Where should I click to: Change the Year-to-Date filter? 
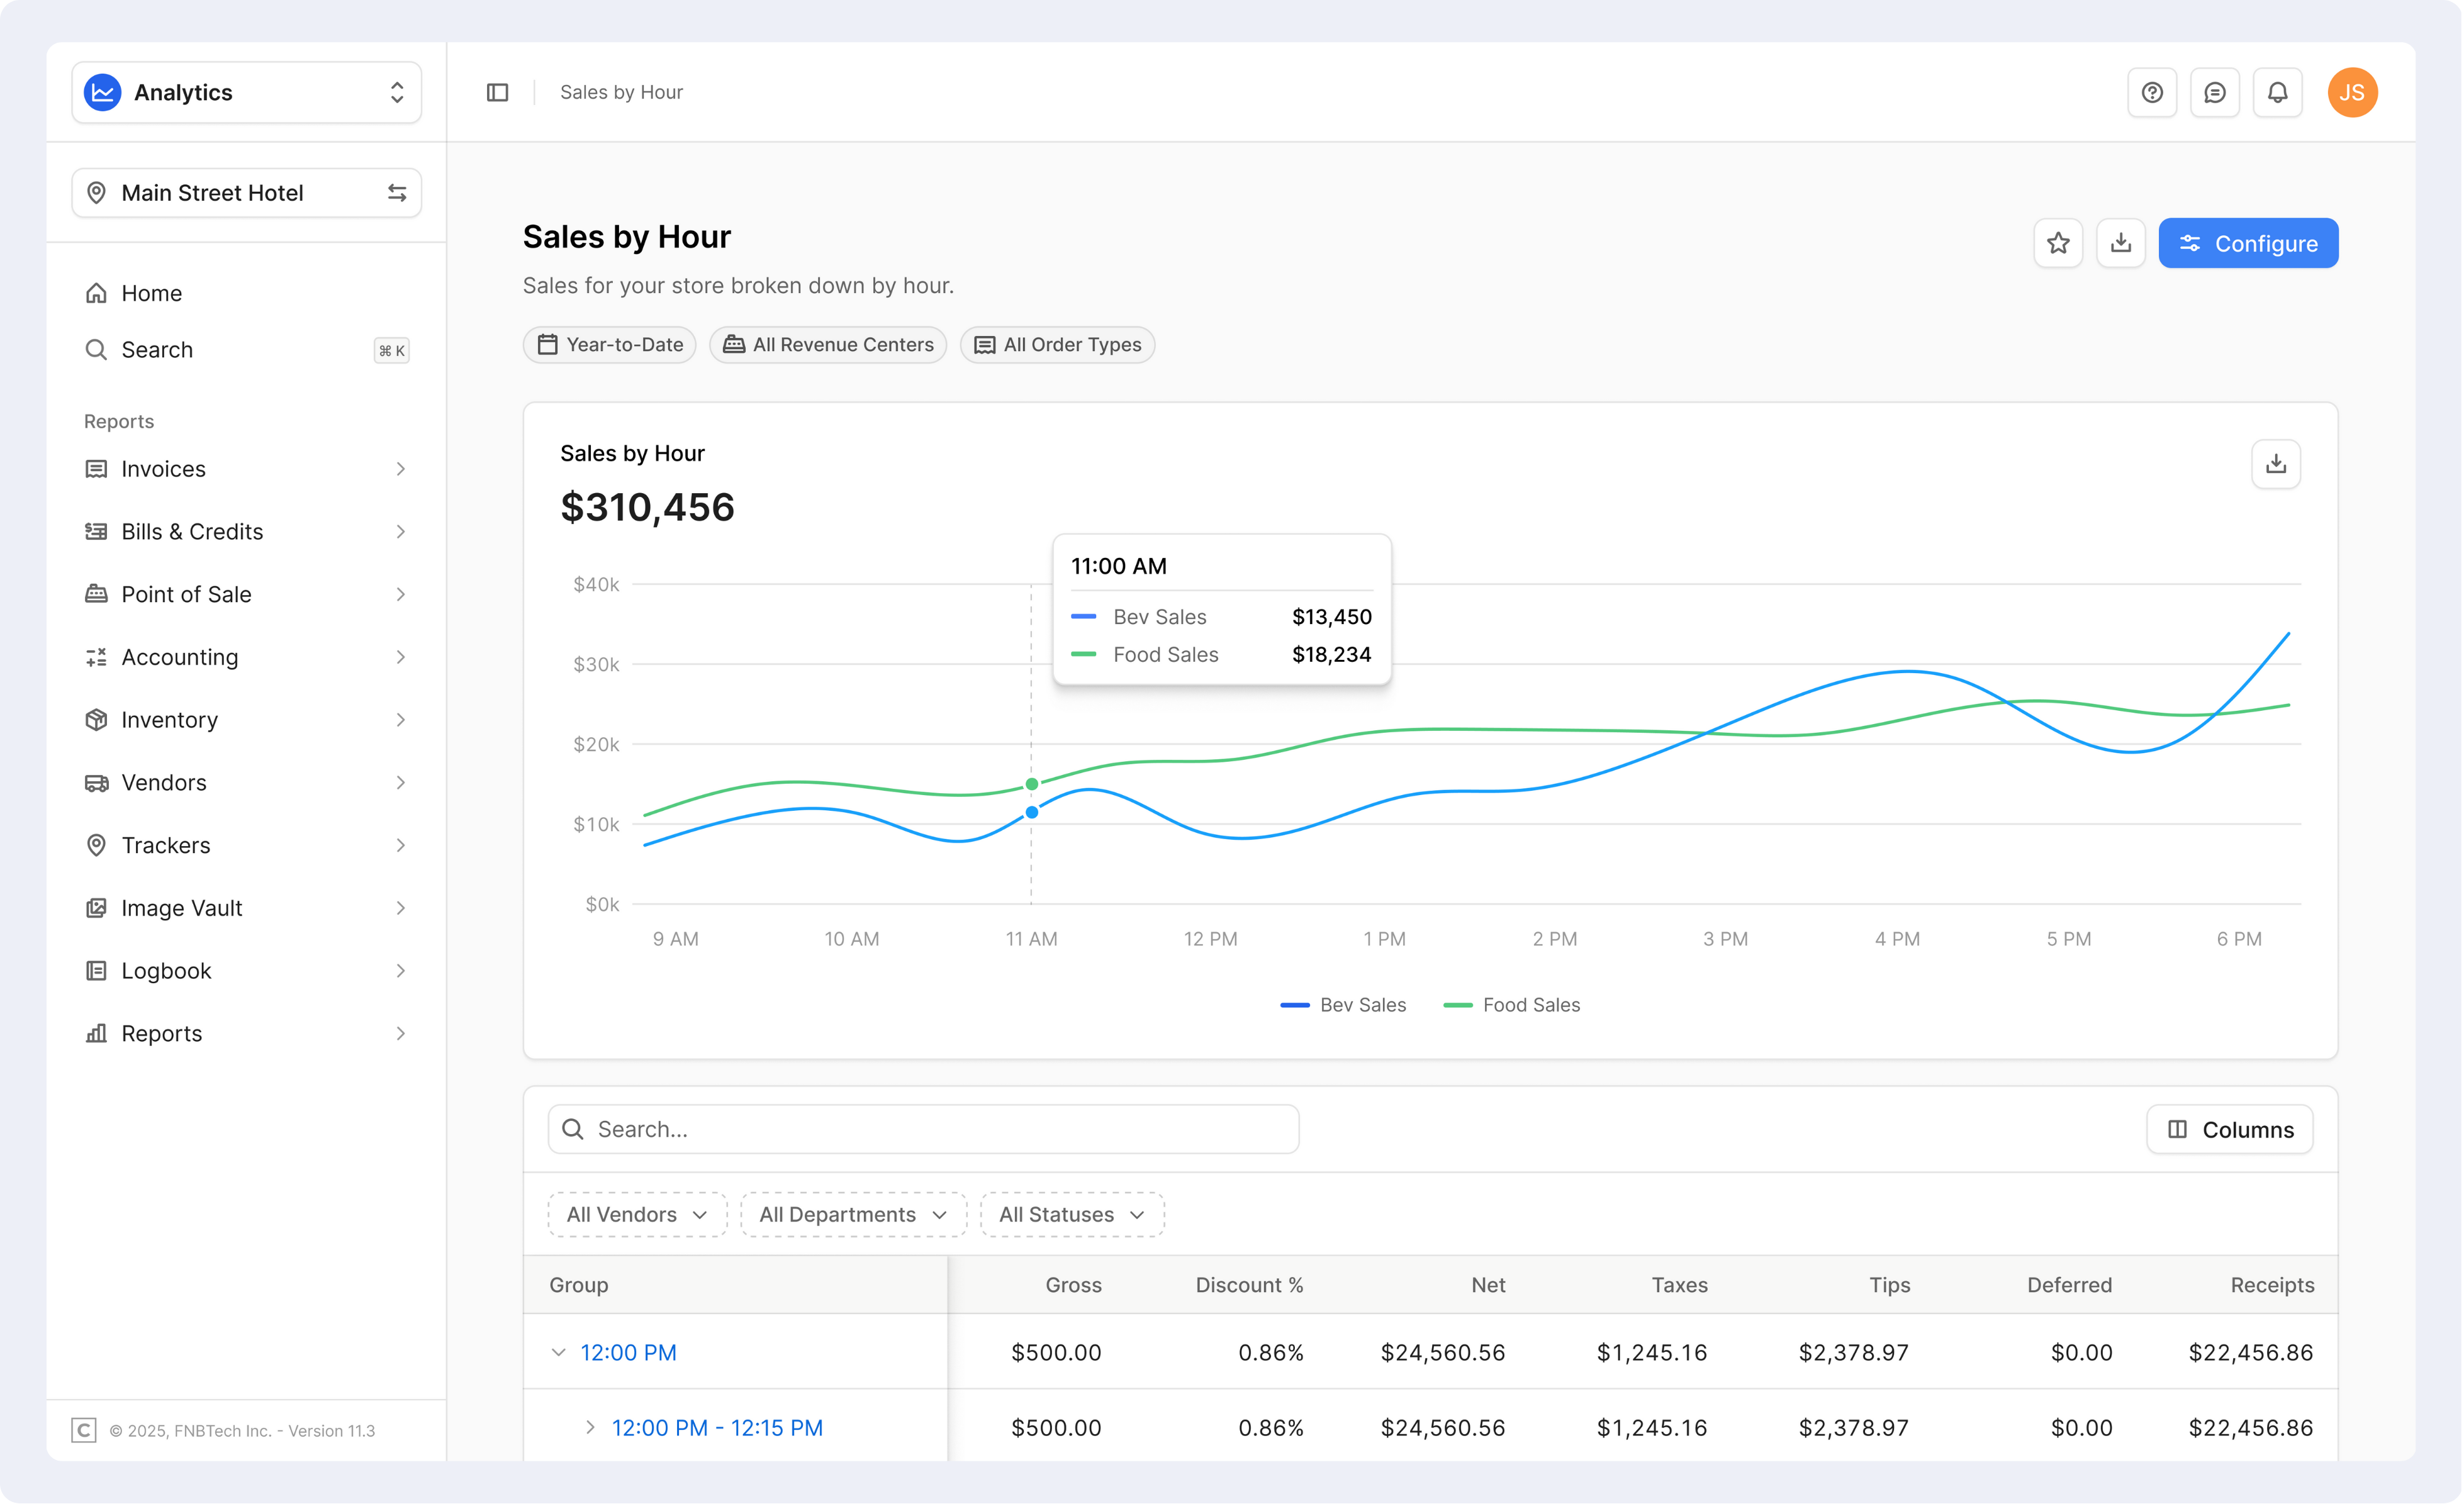click(610, 345)
